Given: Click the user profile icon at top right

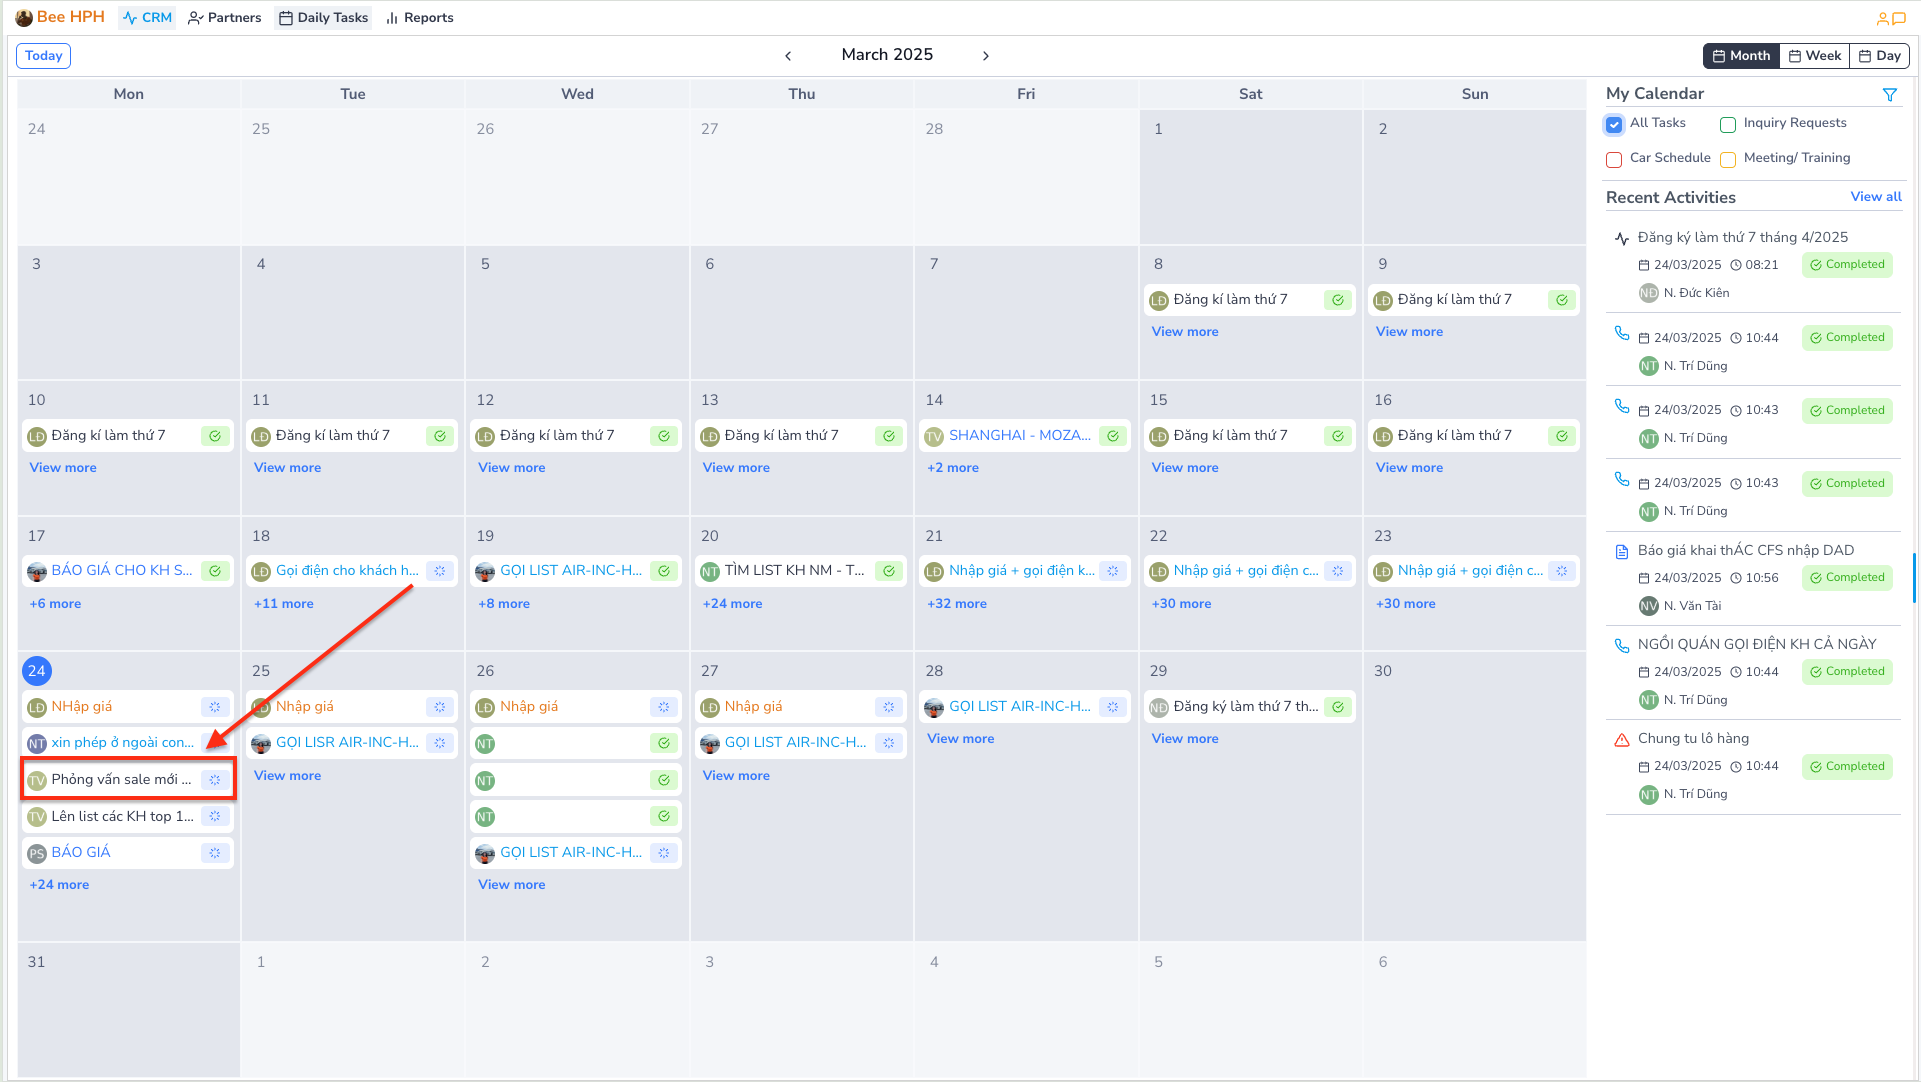Looking at the screenshot, I should tap(1882, 18).
